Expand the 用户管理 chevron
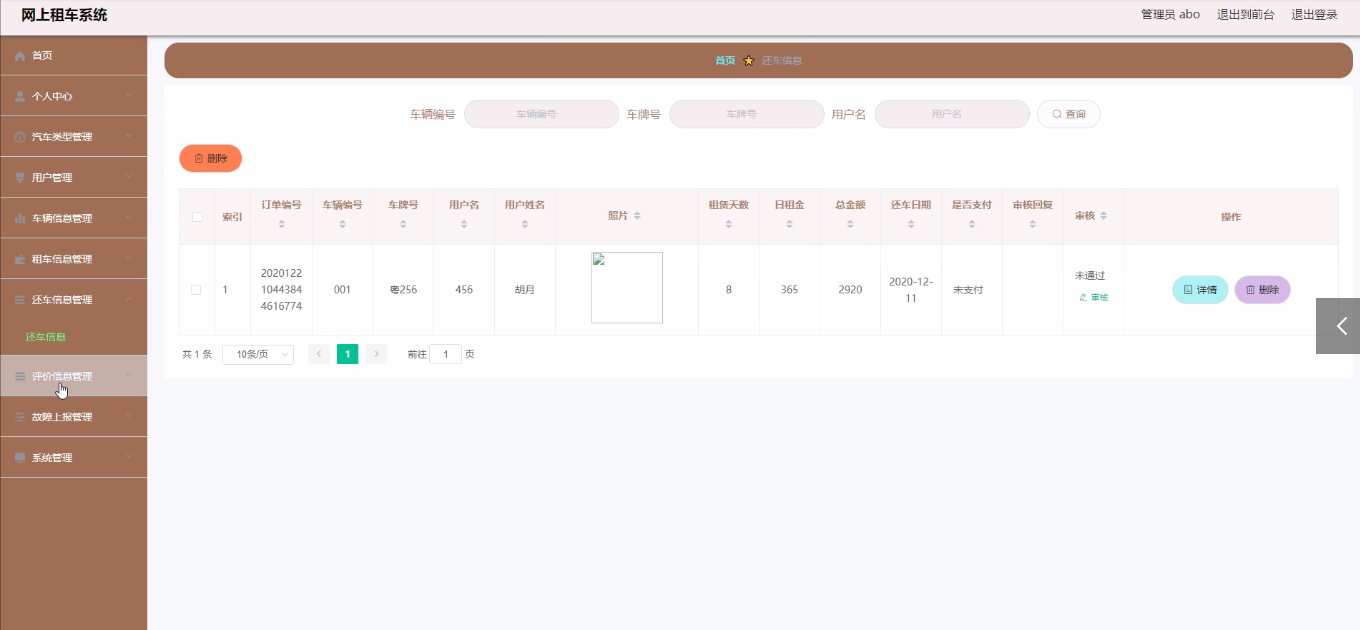Screen dimensions: 1360x630 pyautogui.click(x=129, y=178)
